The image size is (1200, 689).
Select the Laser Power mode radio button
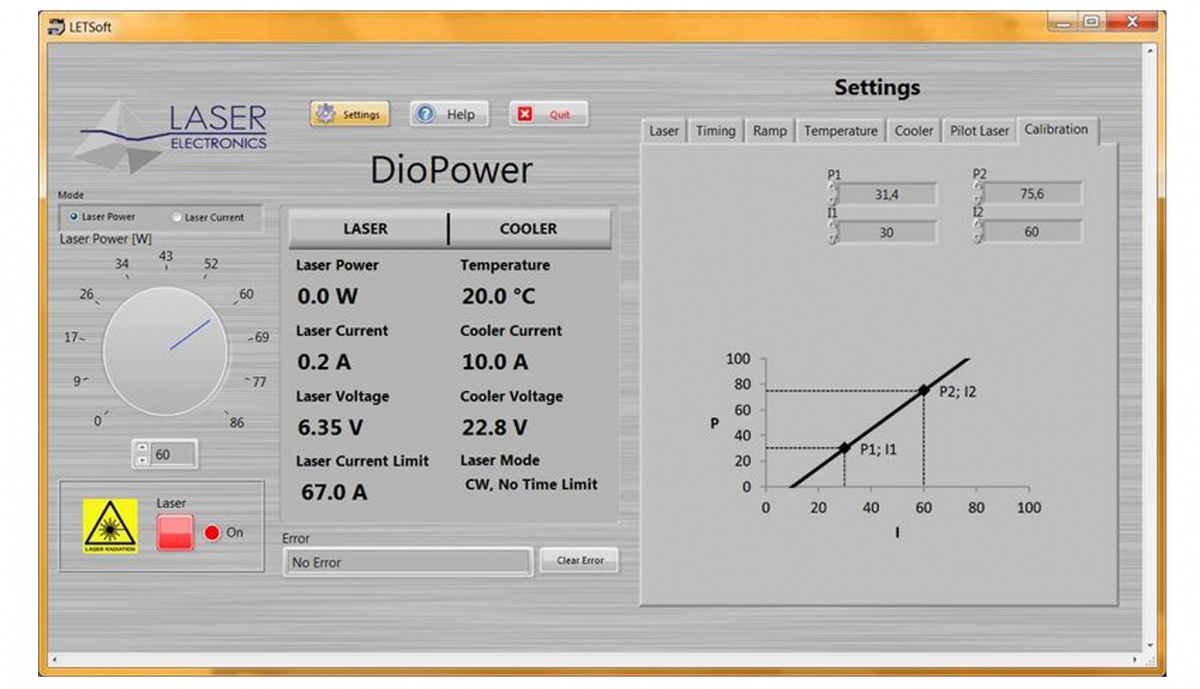74,217
